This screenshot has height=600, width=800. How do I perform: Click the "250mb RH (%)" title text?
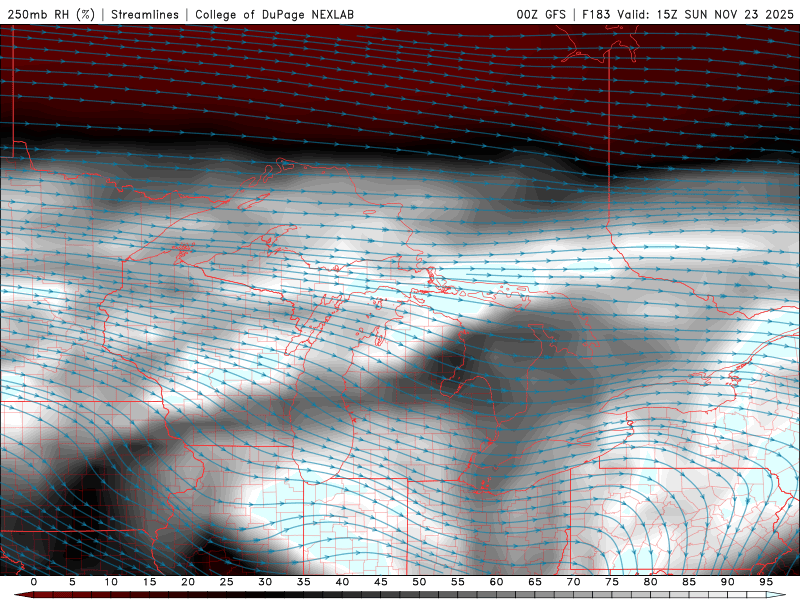(51, 14)
